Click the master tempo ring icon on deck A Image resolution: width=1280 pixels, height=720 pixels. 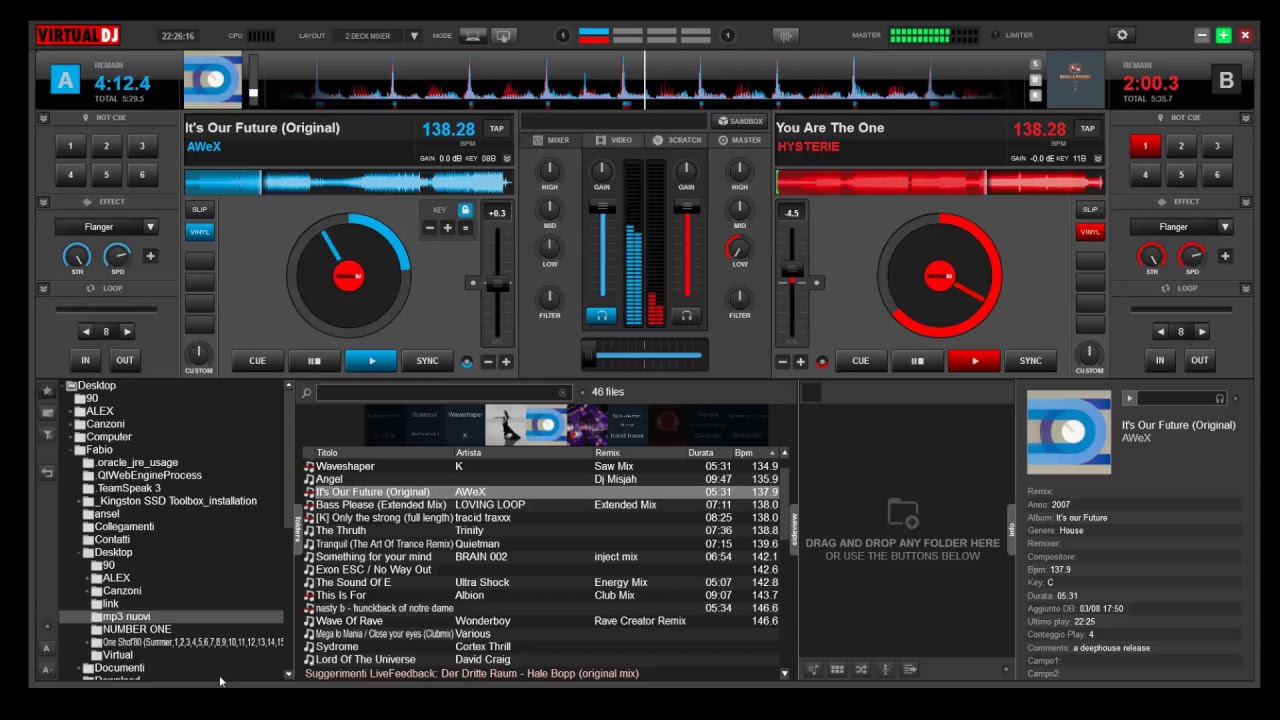coord(466,362)
